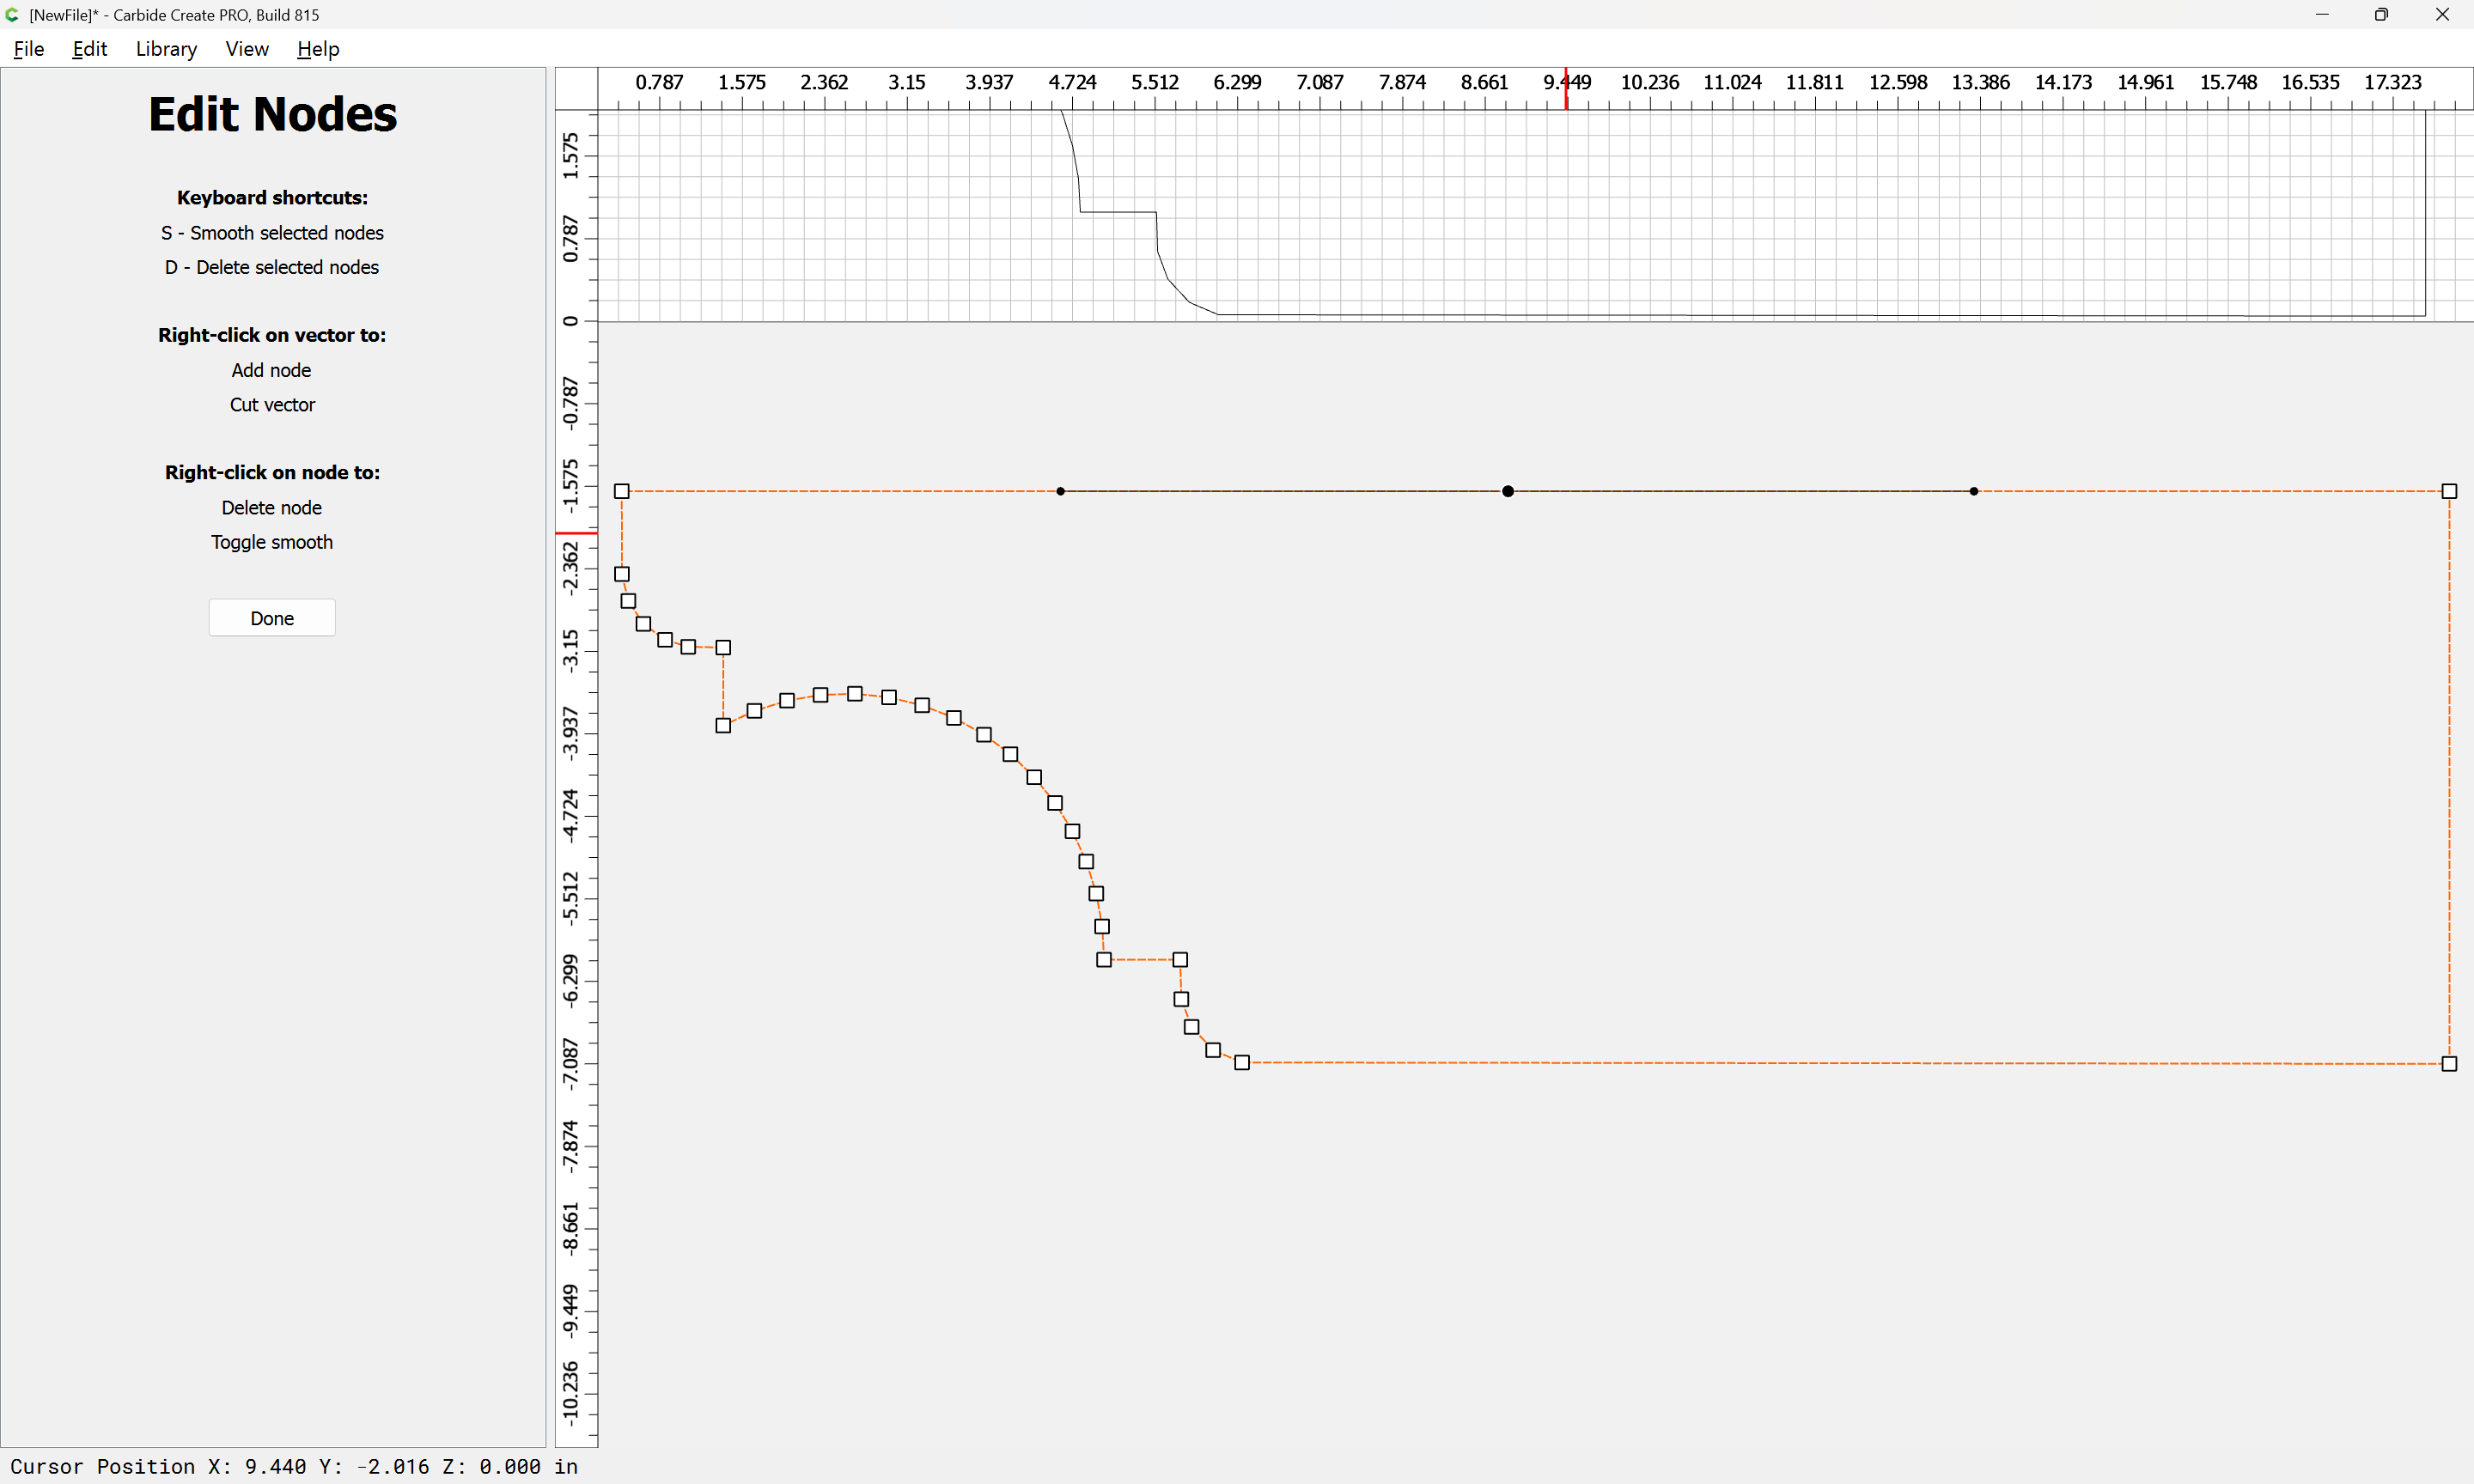Select the top-right corner node of the vector
The width and height of the screenshot is (2474, 1484).
2449,491
